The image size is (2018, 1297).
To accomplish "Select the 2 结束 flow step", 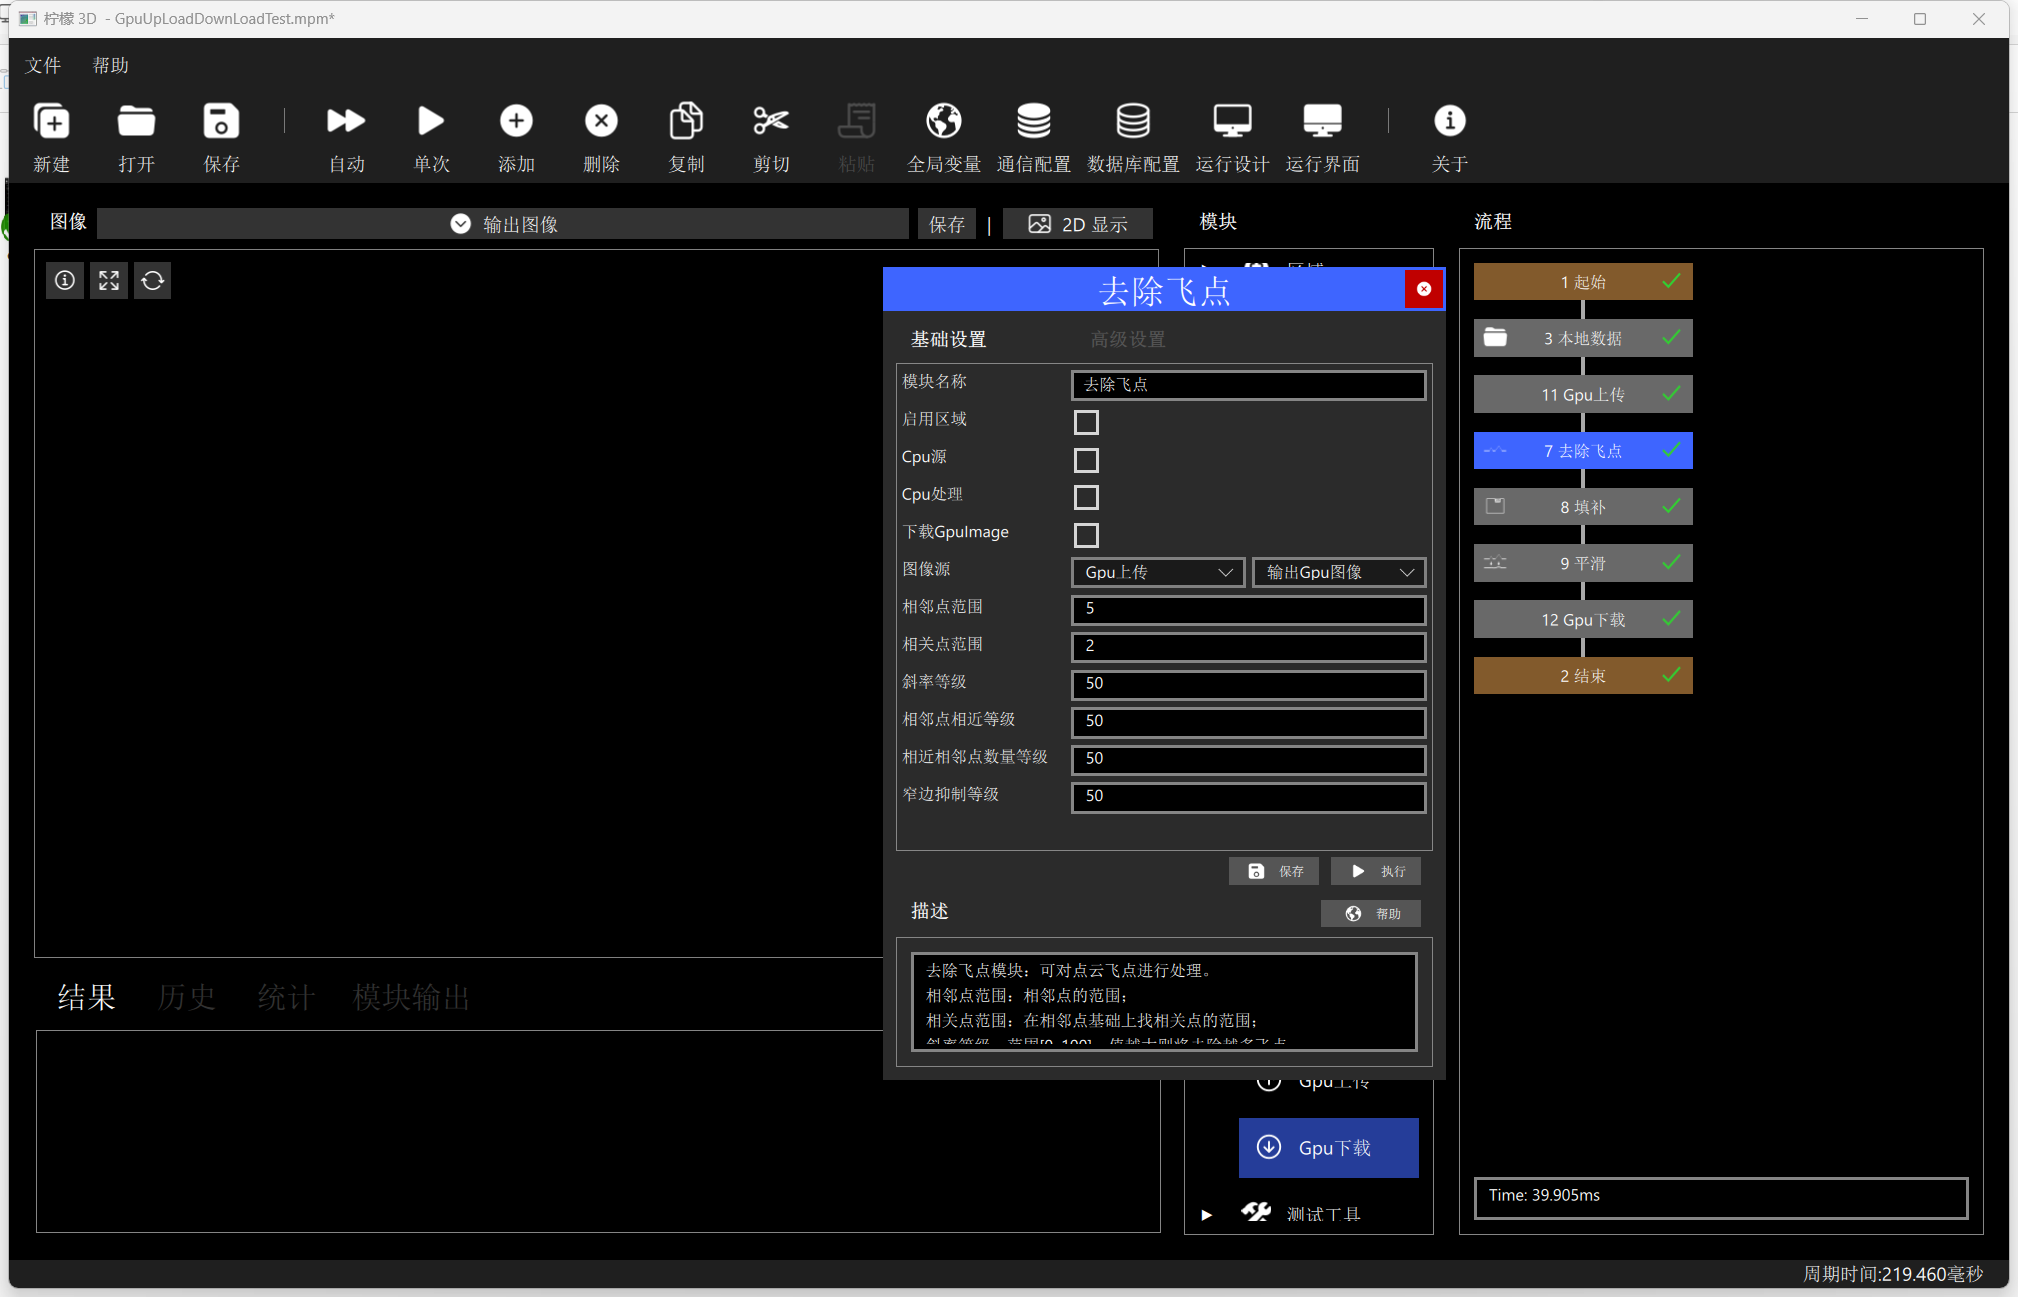I will pos(1583,676).
